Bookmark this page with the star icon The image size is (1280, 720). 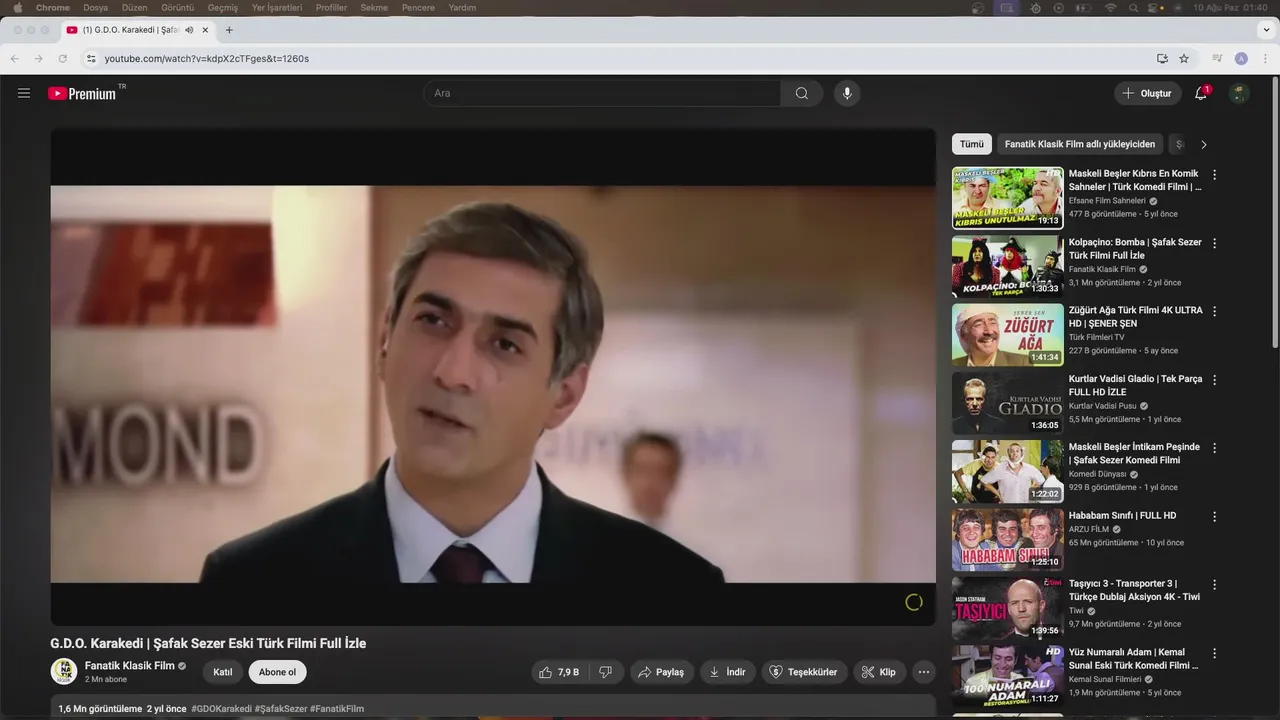(x=1184, y=58)
